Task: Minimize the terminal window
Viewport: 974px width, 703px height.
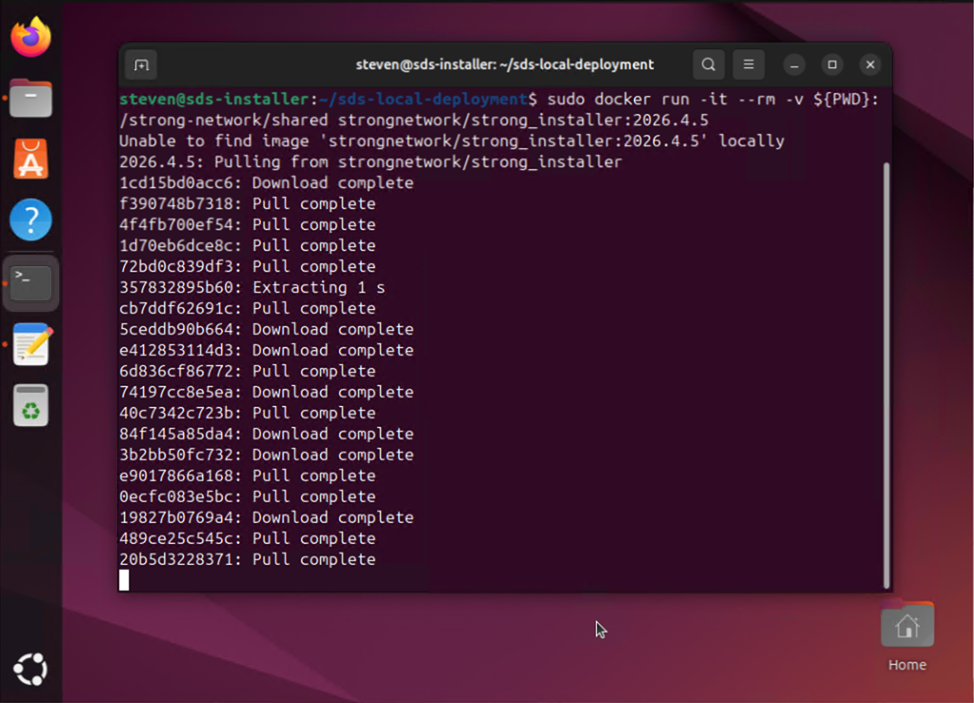Action: tap(794, 65)
